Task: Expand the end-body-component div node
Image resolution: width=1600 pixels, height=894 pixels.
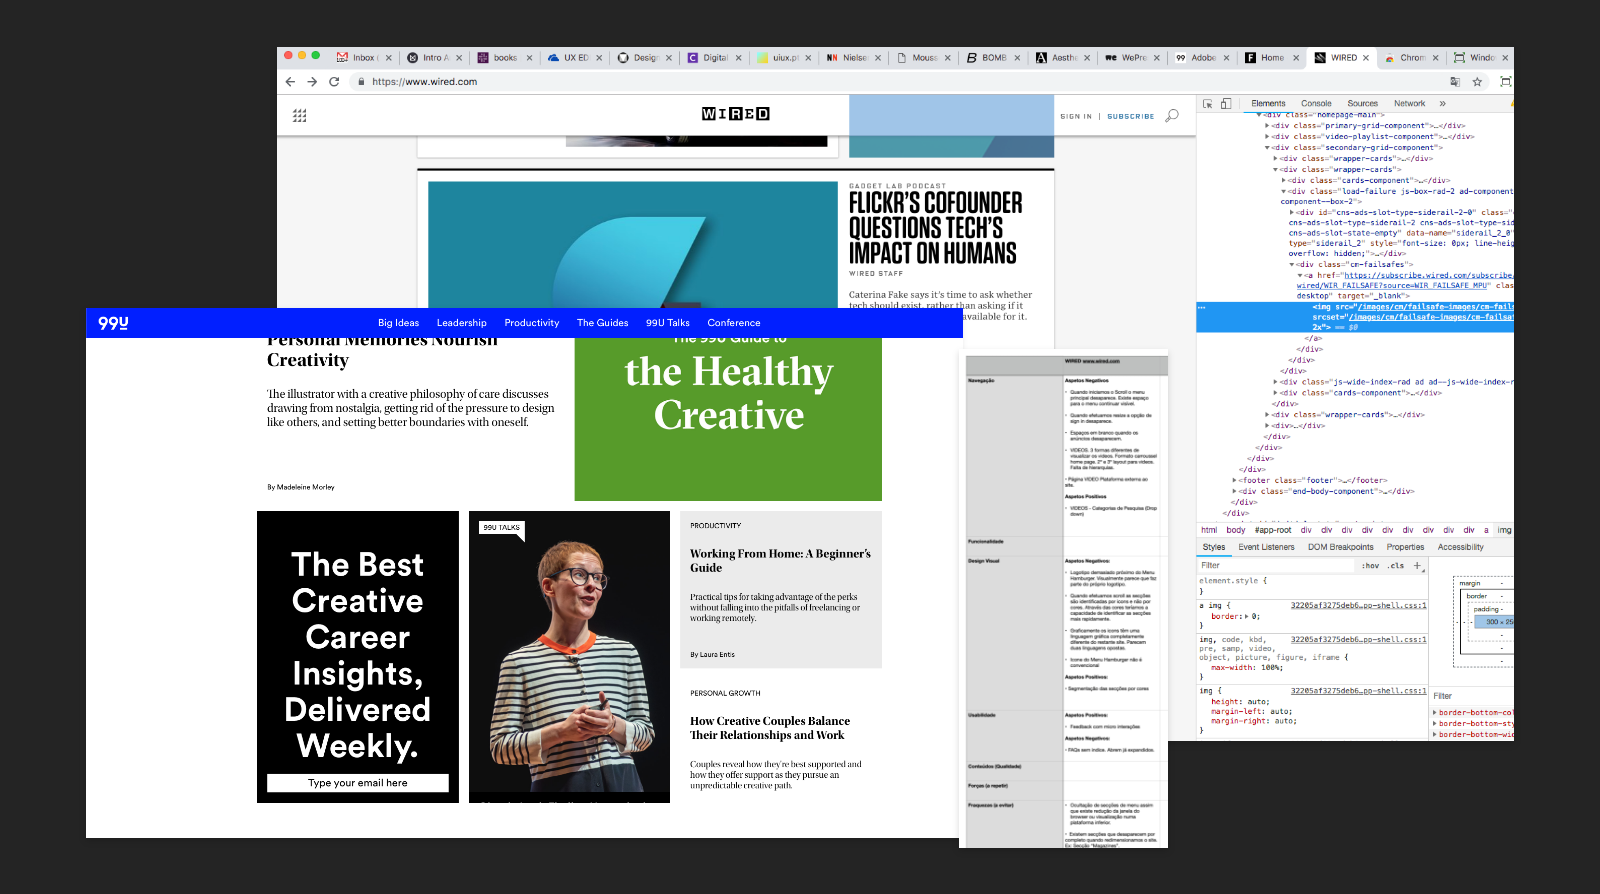Action: [x=1235, y=491]
